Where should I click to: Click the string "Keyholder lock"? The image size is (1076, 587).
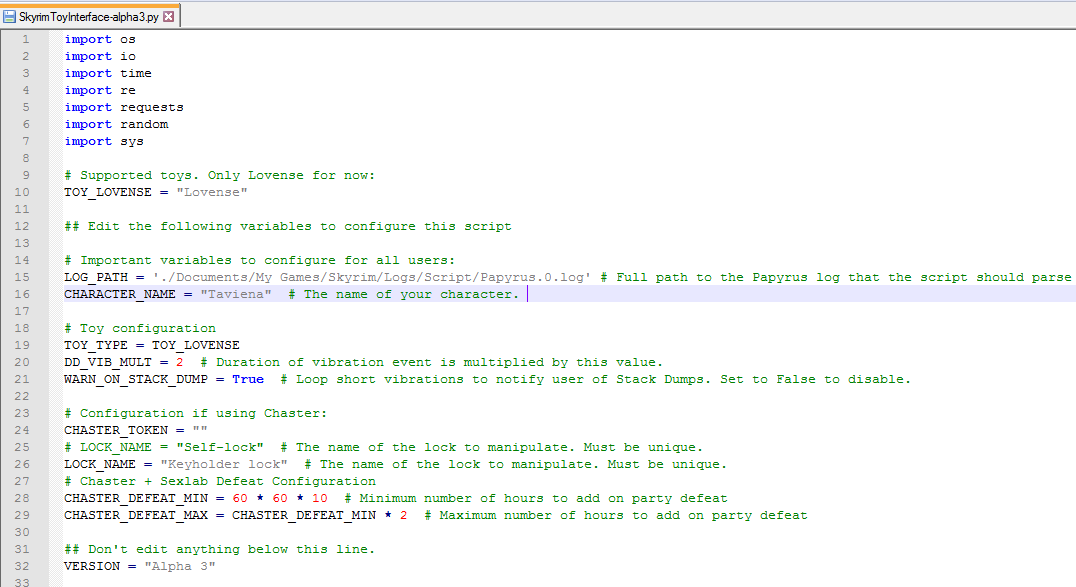point(224,464)
